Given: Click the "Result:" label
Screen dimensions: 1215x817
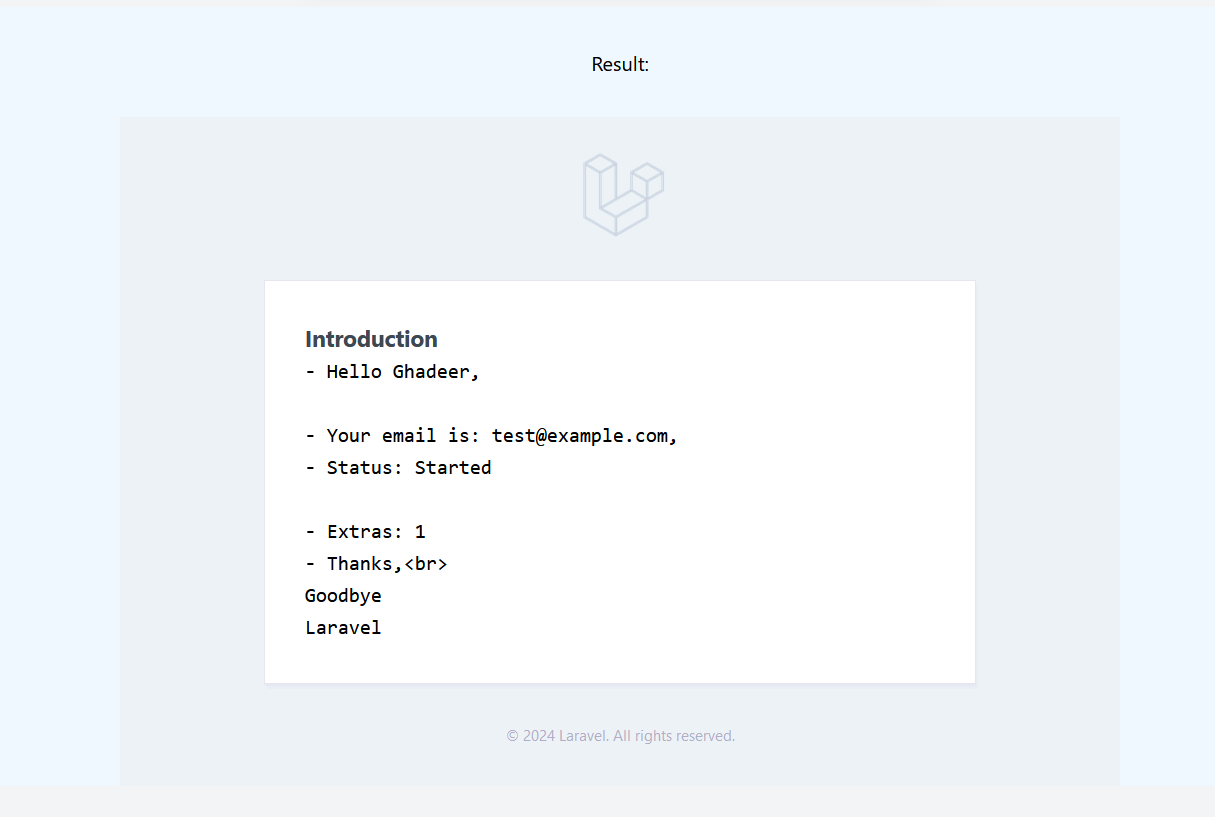Looking at the screenshot, I should click(620, 65).
